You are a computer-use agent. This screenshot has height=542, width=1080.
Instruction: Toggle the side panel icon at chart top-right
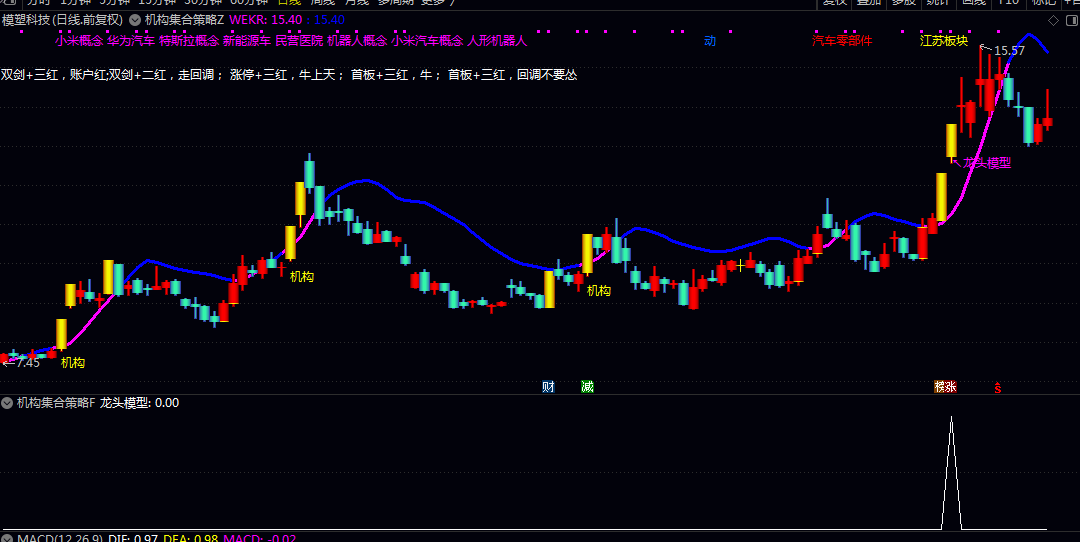(1071, 20)
